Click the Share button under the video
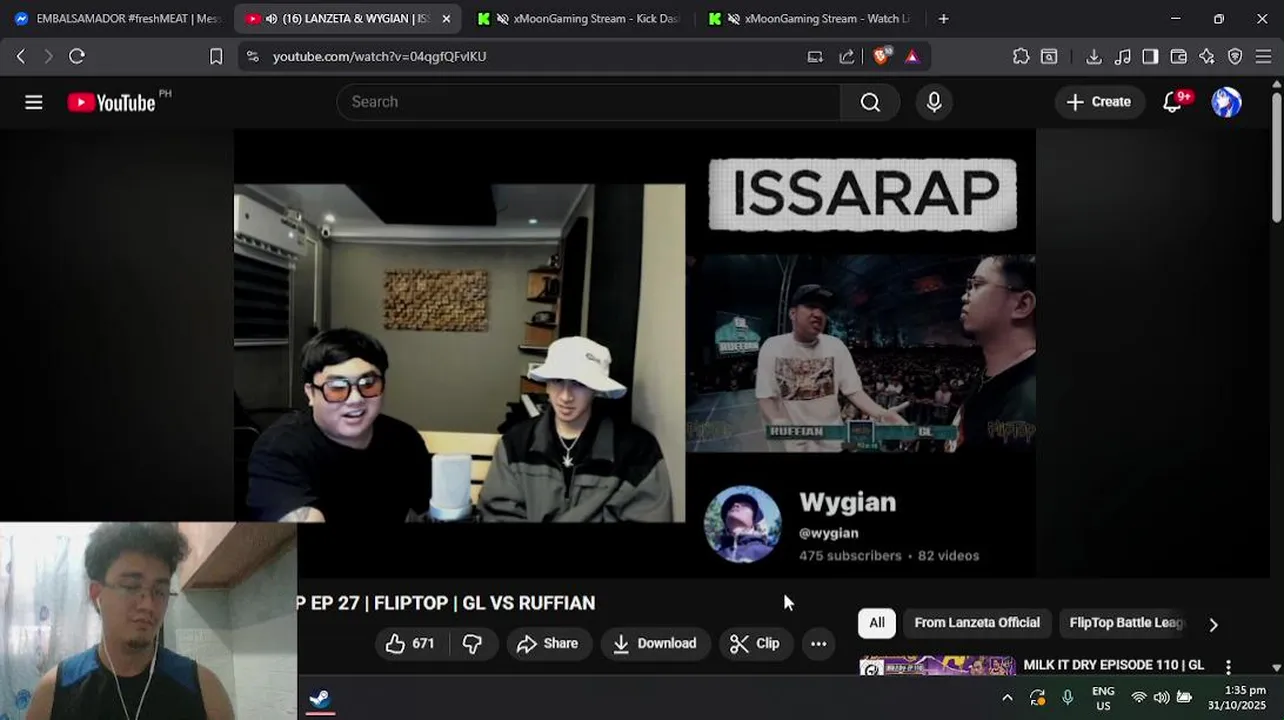The image size is (1284, 720). (x=547, y=643)
